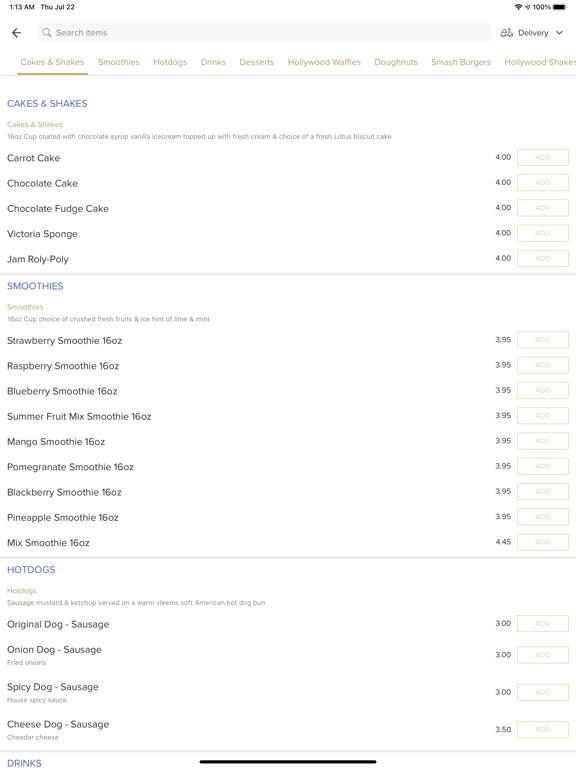
Task: Open the Hollywood Waffles tab
Action: pos(324,62)
